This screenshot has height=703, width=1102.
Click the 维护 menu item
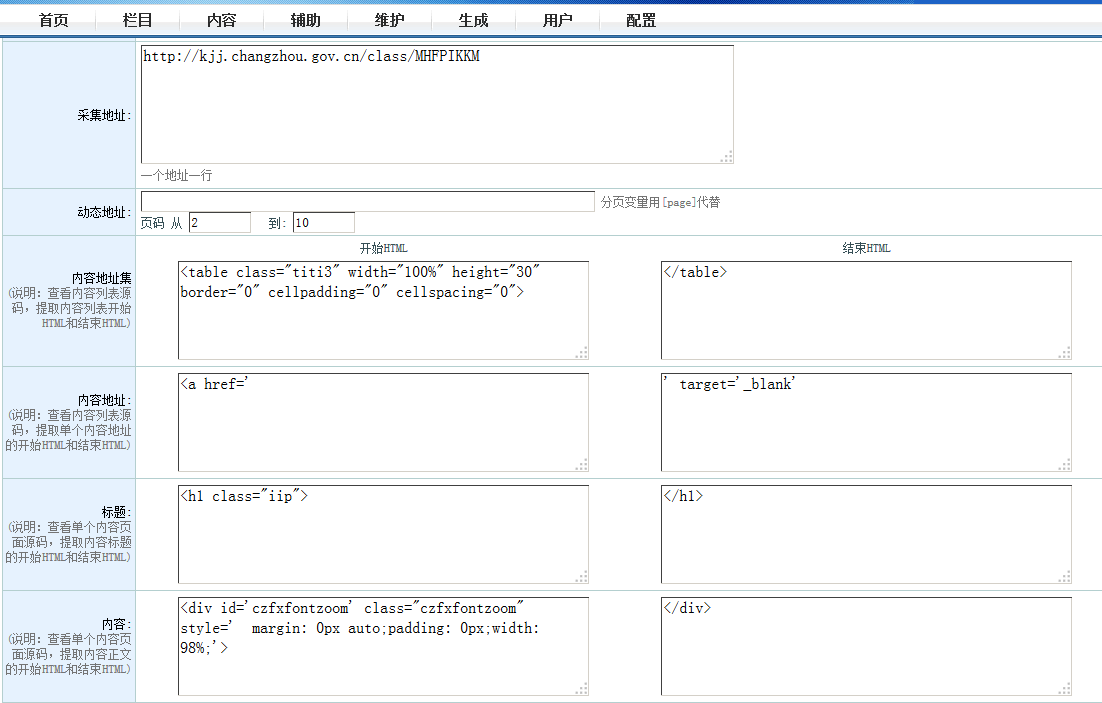tap(389, 20)
